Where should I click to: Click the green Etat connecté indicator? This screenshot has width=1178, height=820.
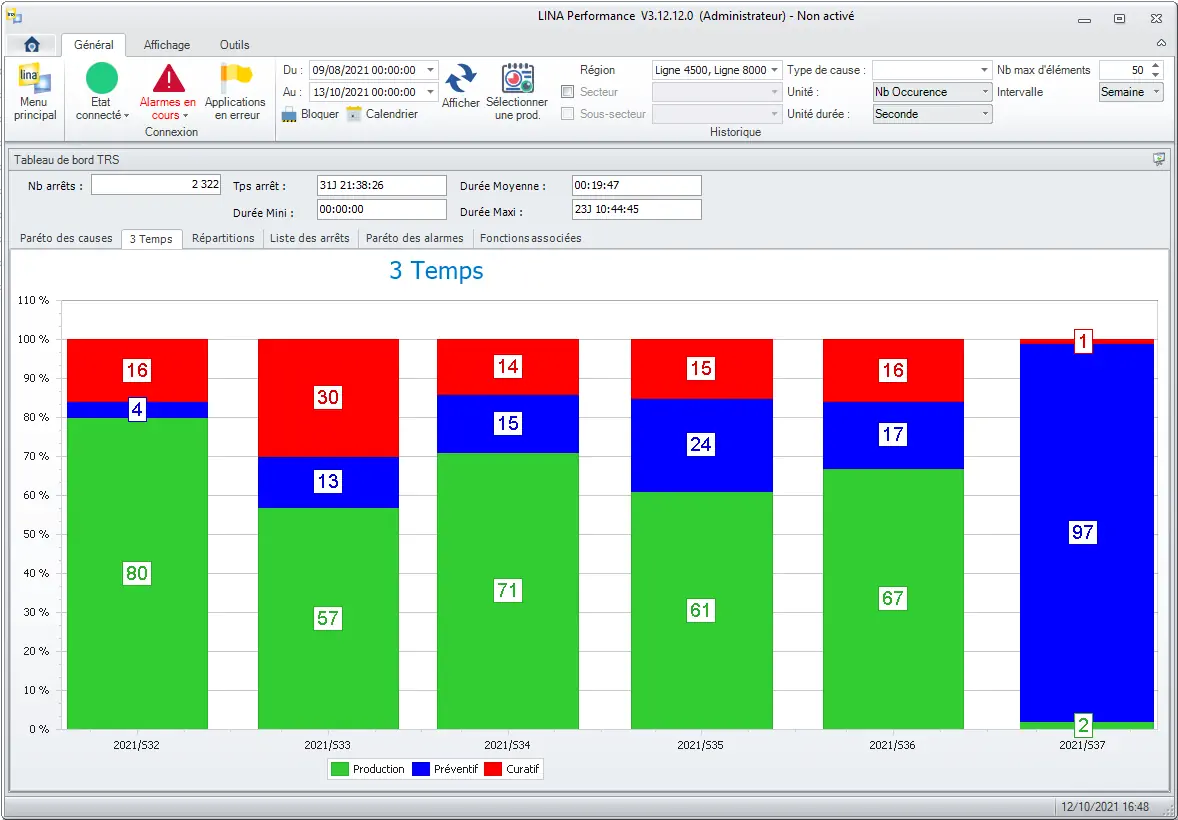102,79
